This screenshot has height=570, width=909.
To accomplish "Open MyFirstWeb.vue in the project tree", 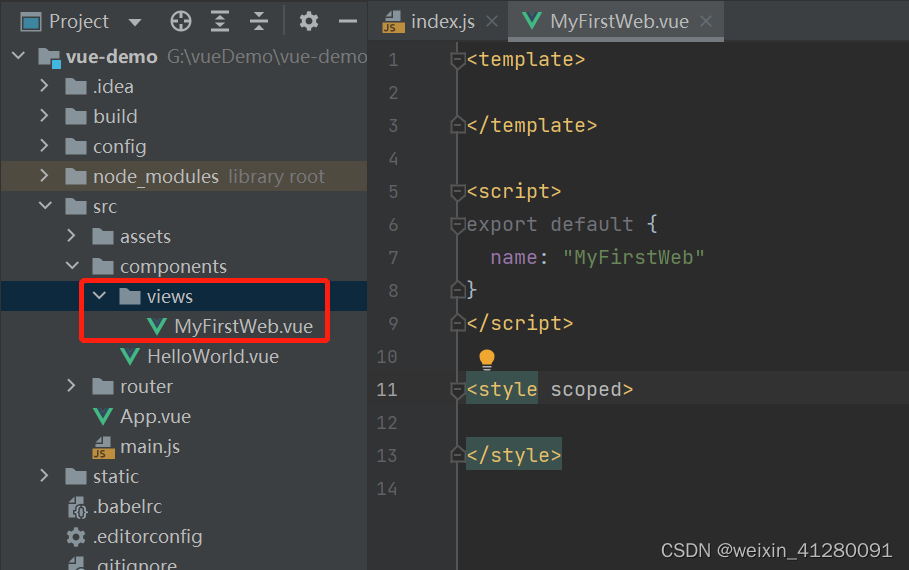I will click(x=243, y=326).
